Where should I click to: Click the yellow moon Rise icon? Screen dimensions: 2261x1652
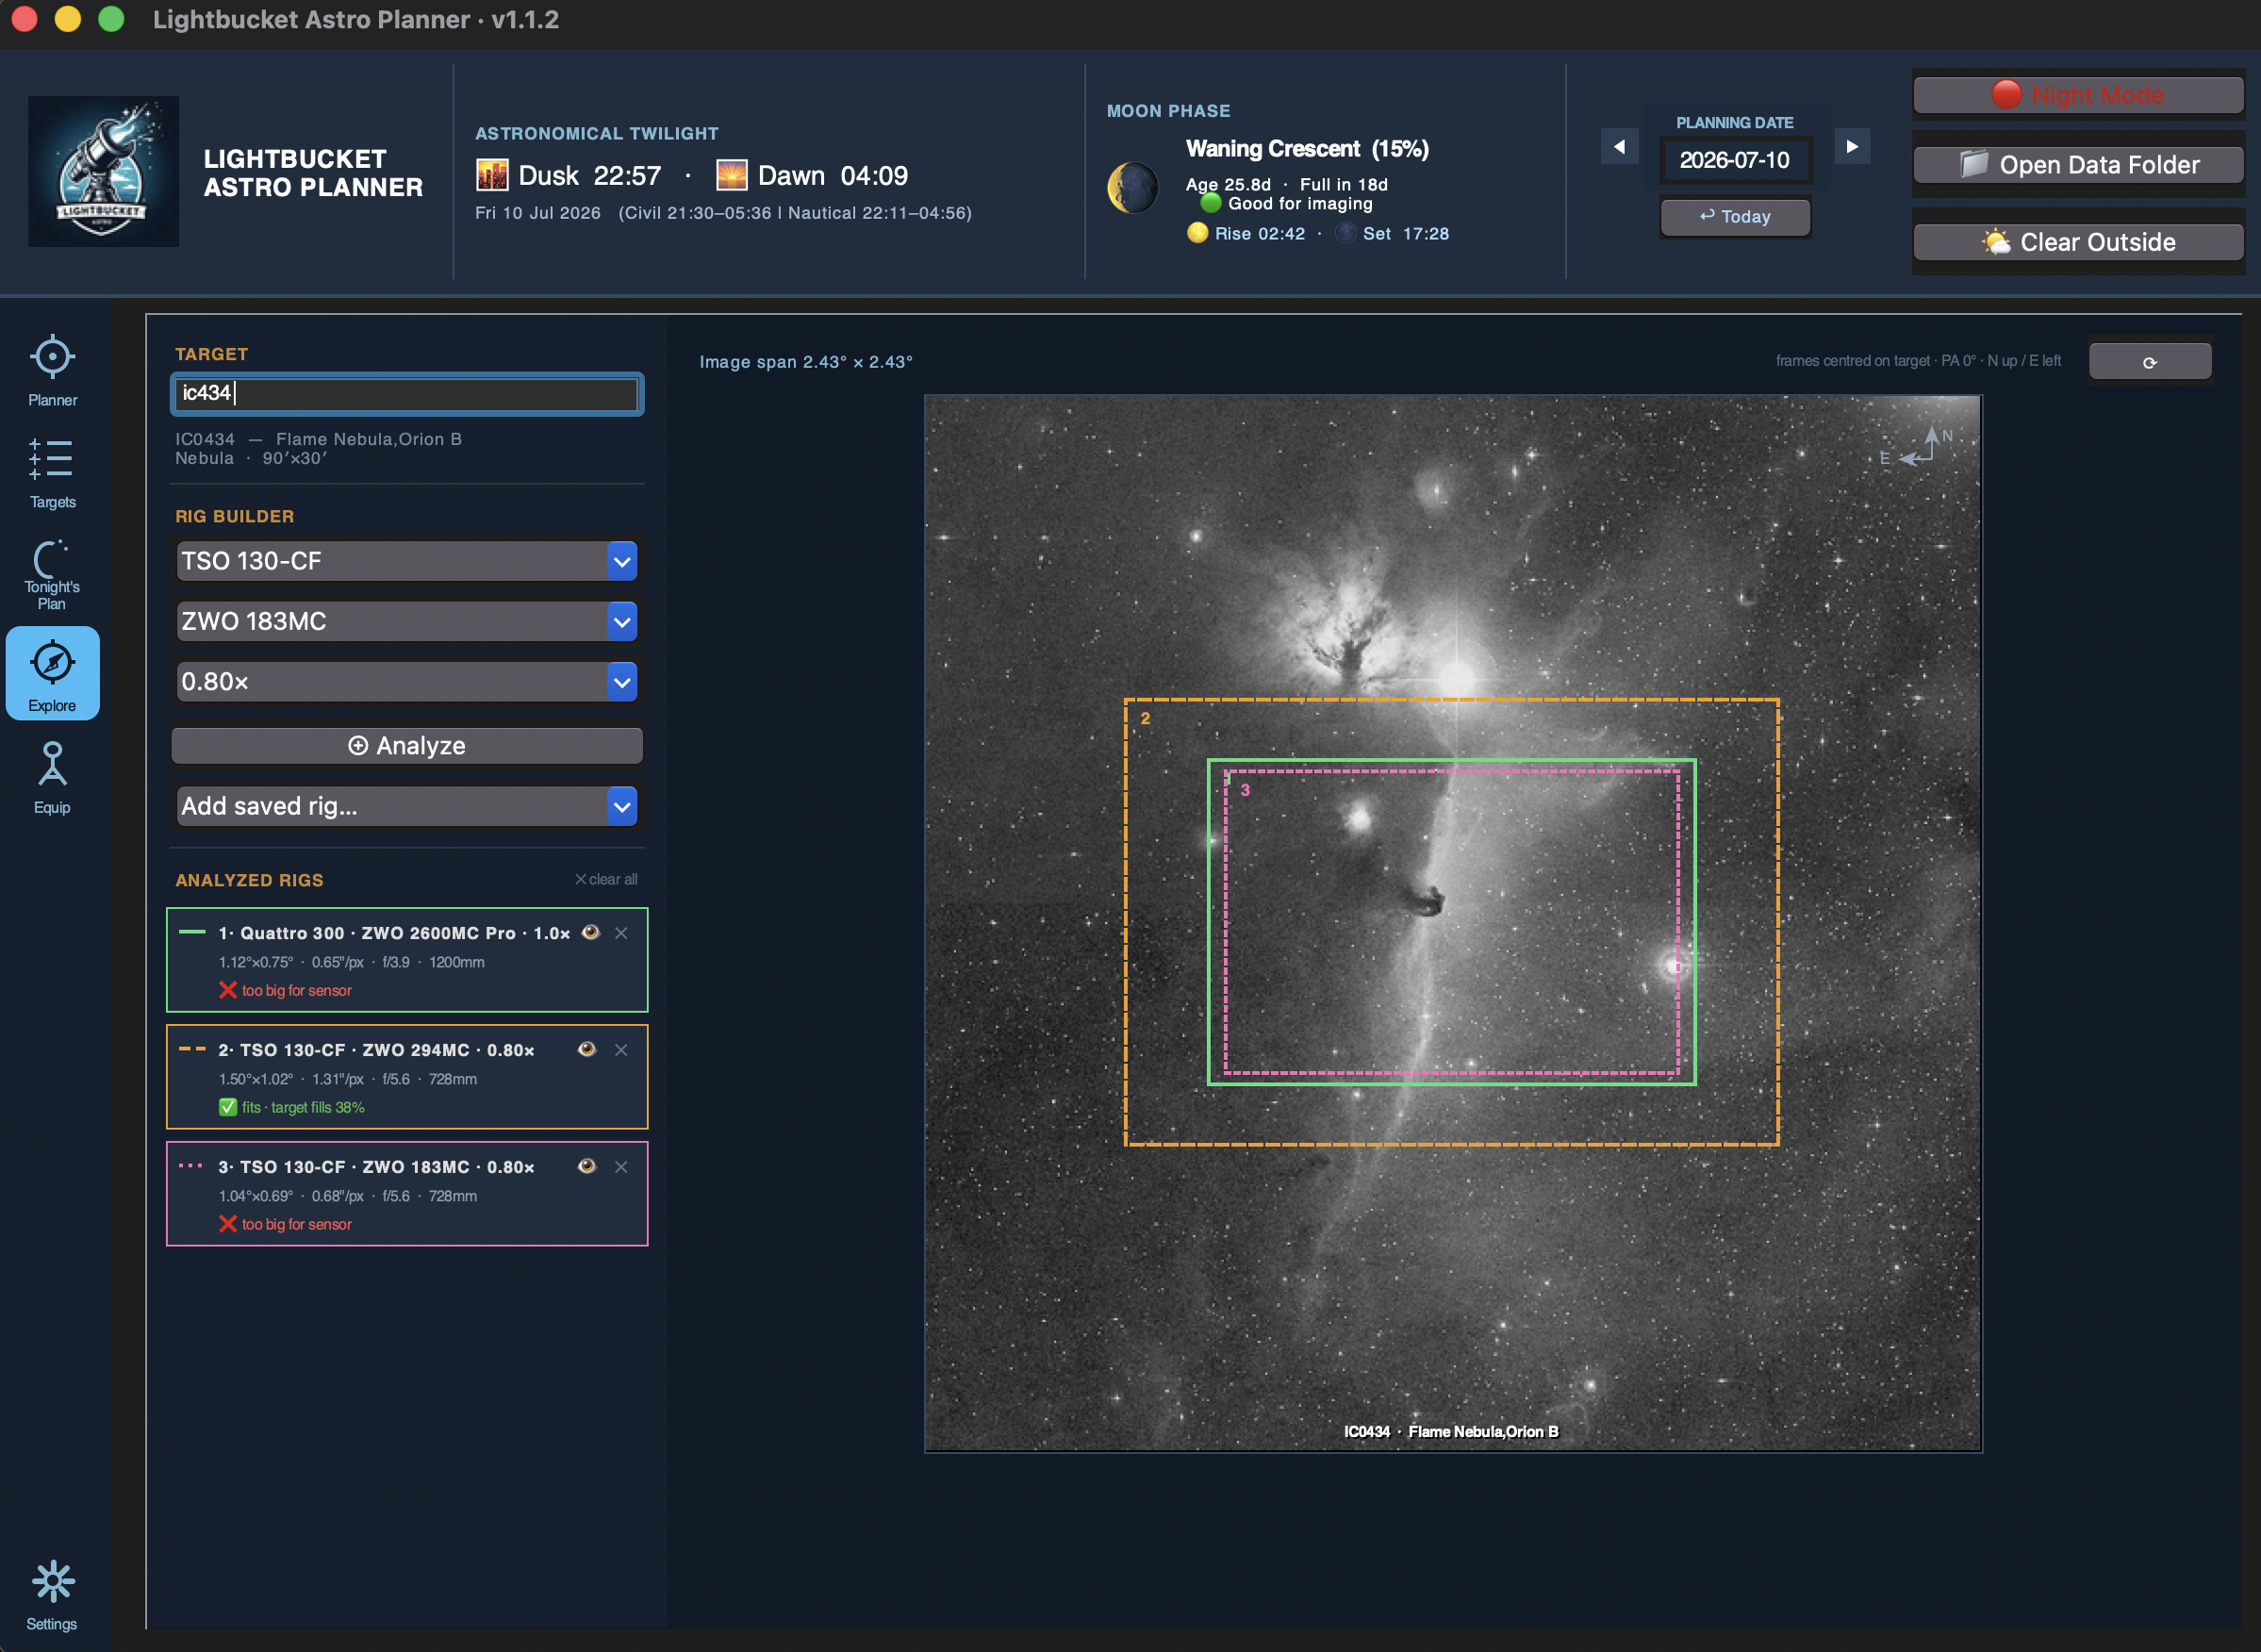(1197, 233)
